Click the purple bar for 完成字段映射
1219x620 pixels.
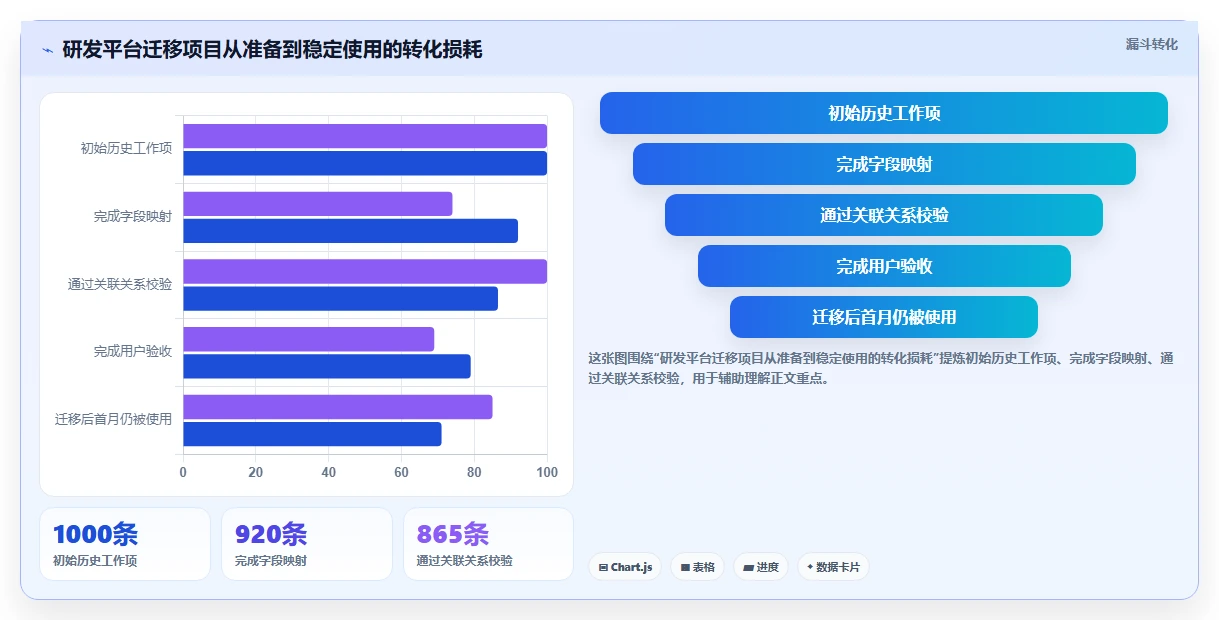point(318,204)
